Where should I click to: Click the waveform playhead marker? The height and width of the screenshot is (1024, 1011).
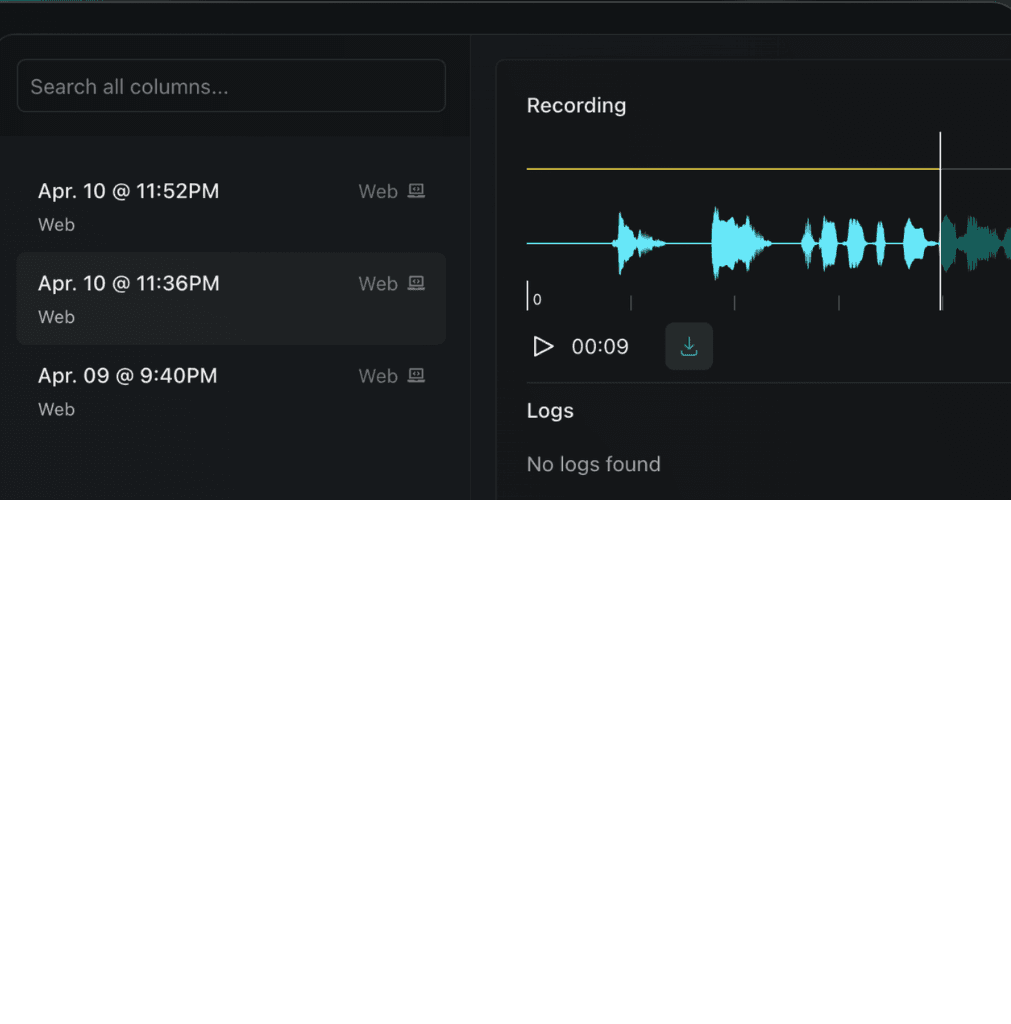(940, 221)
